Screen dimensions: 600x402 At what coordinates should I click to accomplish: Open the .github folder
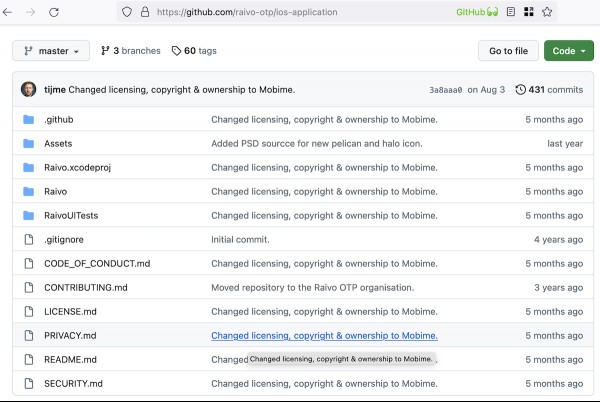point(59,119)
